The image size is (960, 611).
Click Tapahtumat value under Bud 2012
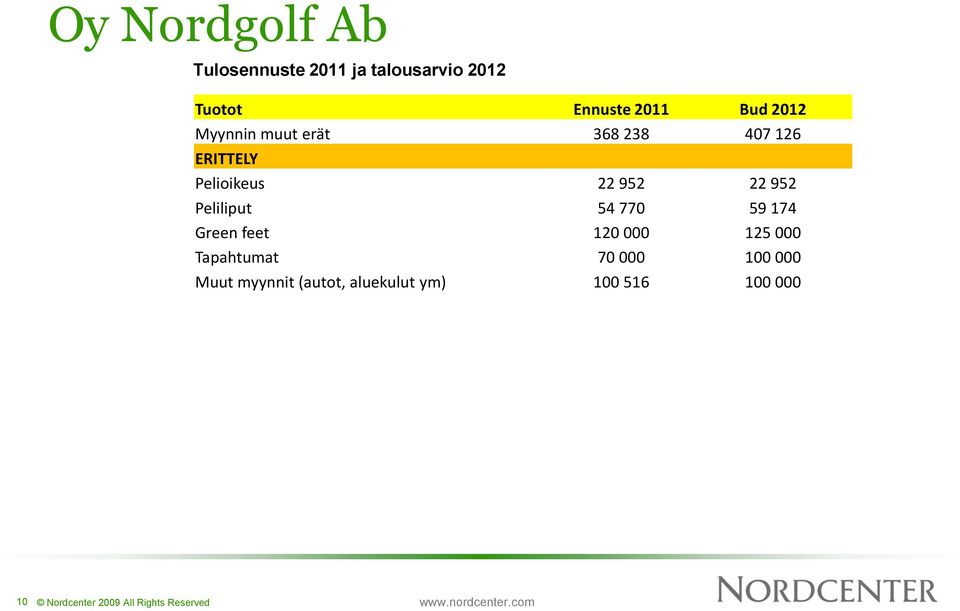coord(773,257)
